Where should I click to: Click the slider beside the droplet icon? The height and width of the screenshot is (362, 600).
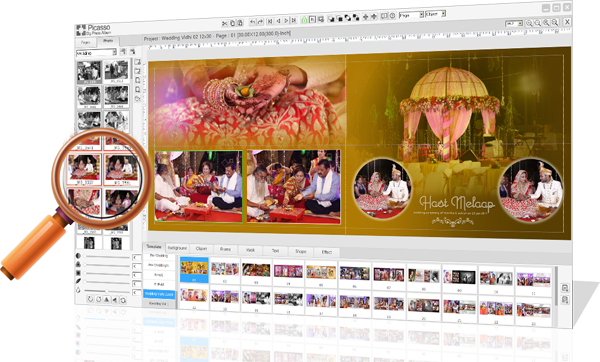tap(107, 291)
